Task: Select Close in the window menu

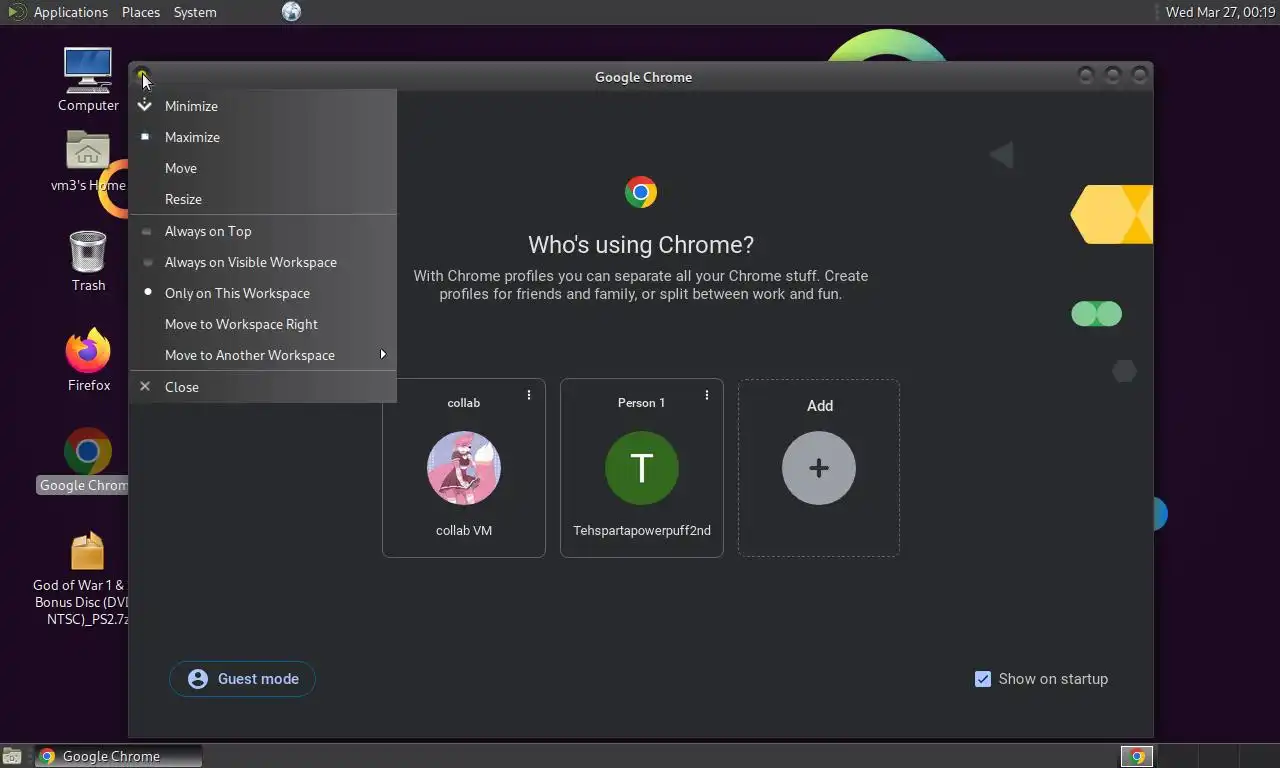Action: coord(263,387)
